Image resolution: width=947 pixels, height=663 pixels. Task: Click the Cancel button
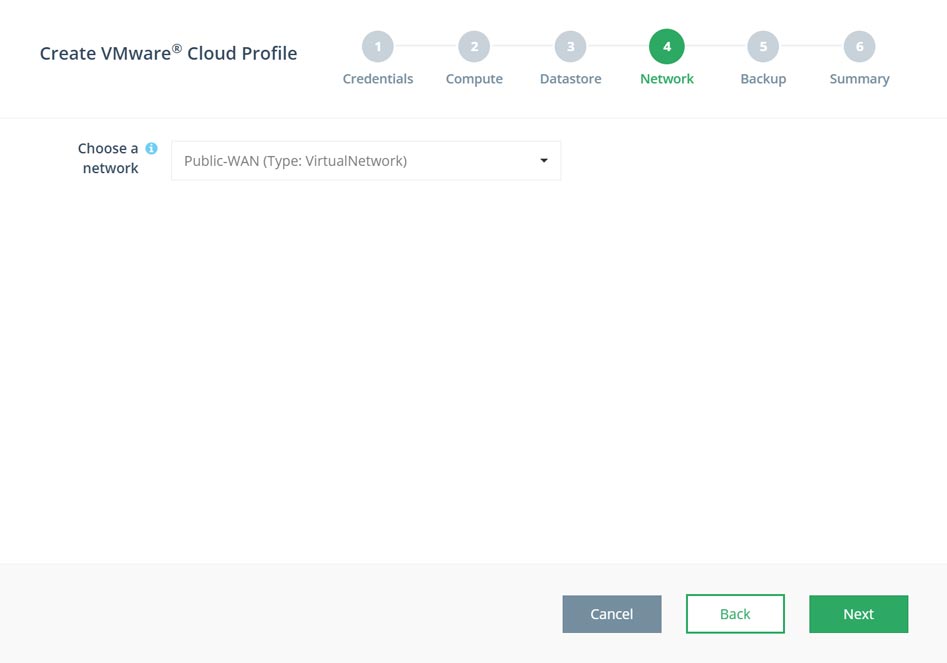612,614
